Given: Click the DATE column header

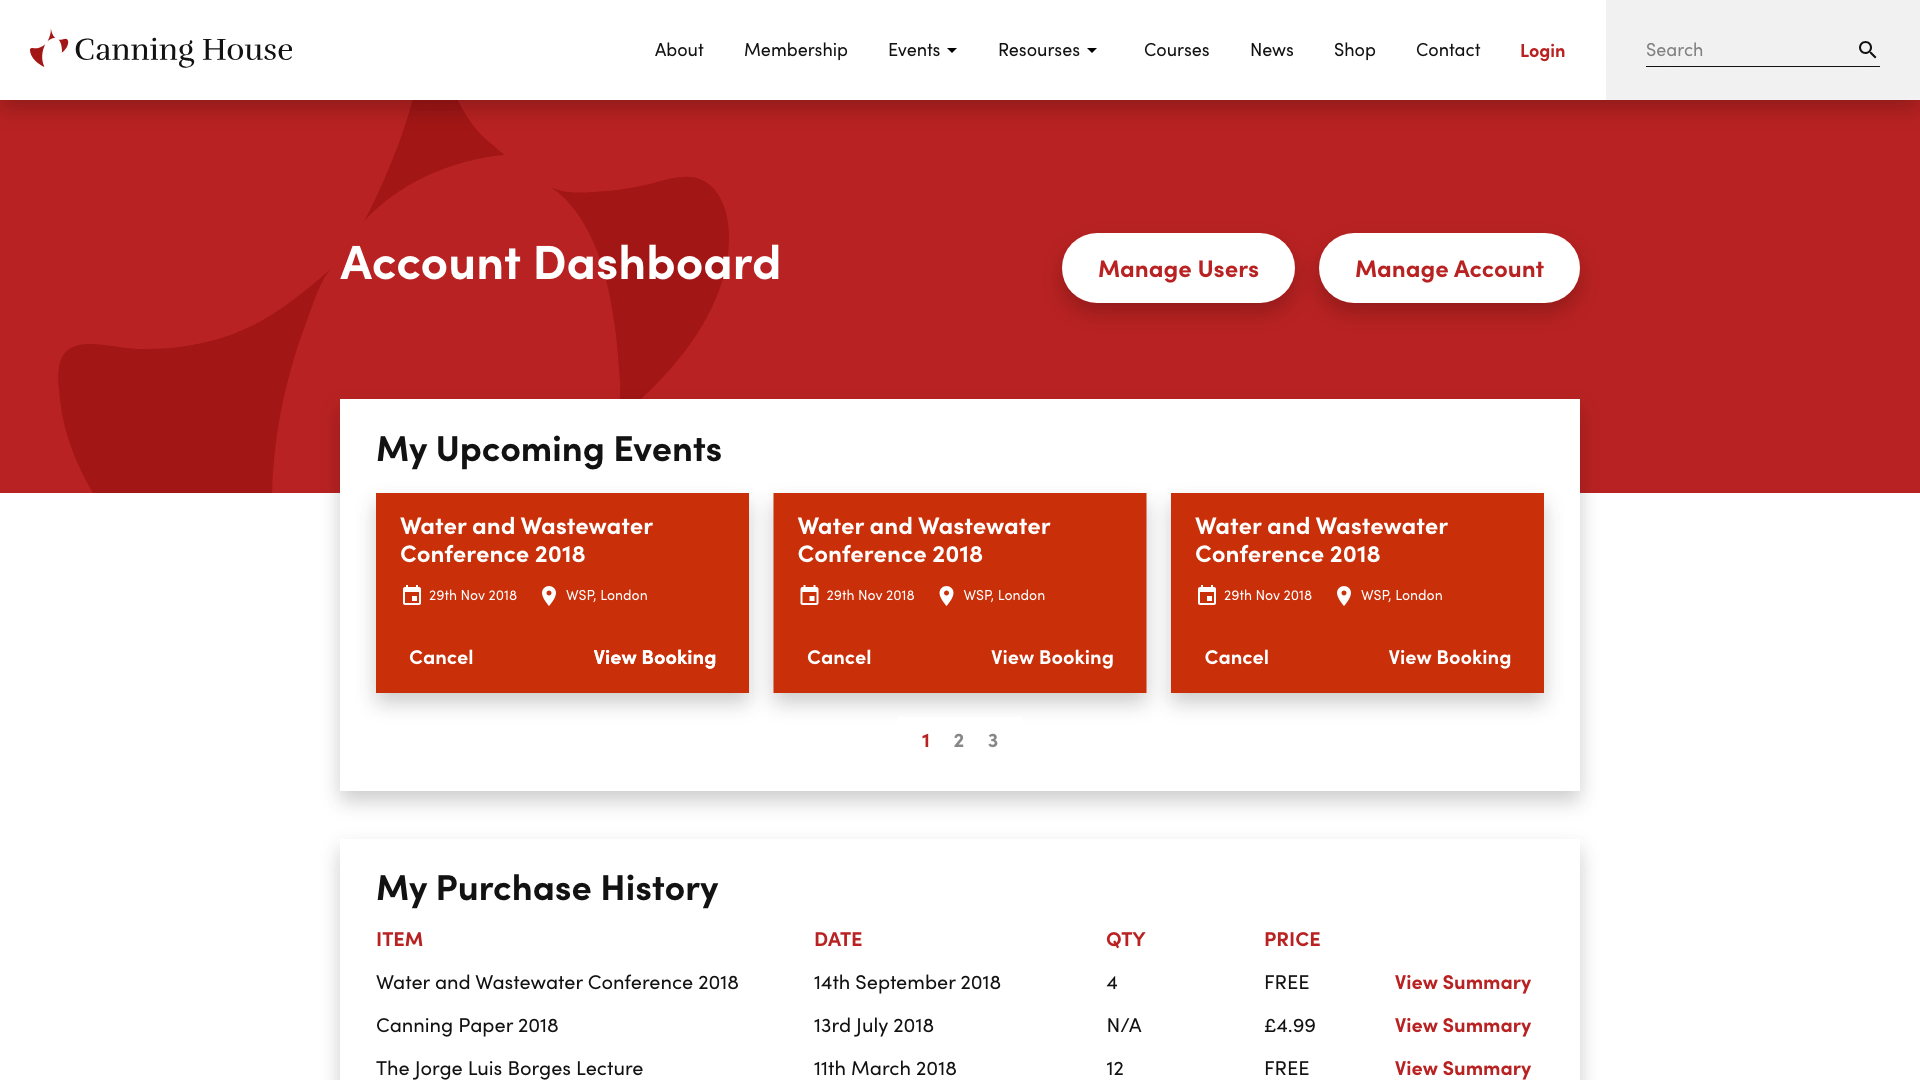Looking at the screenshot, I should [x=838, y=939].
